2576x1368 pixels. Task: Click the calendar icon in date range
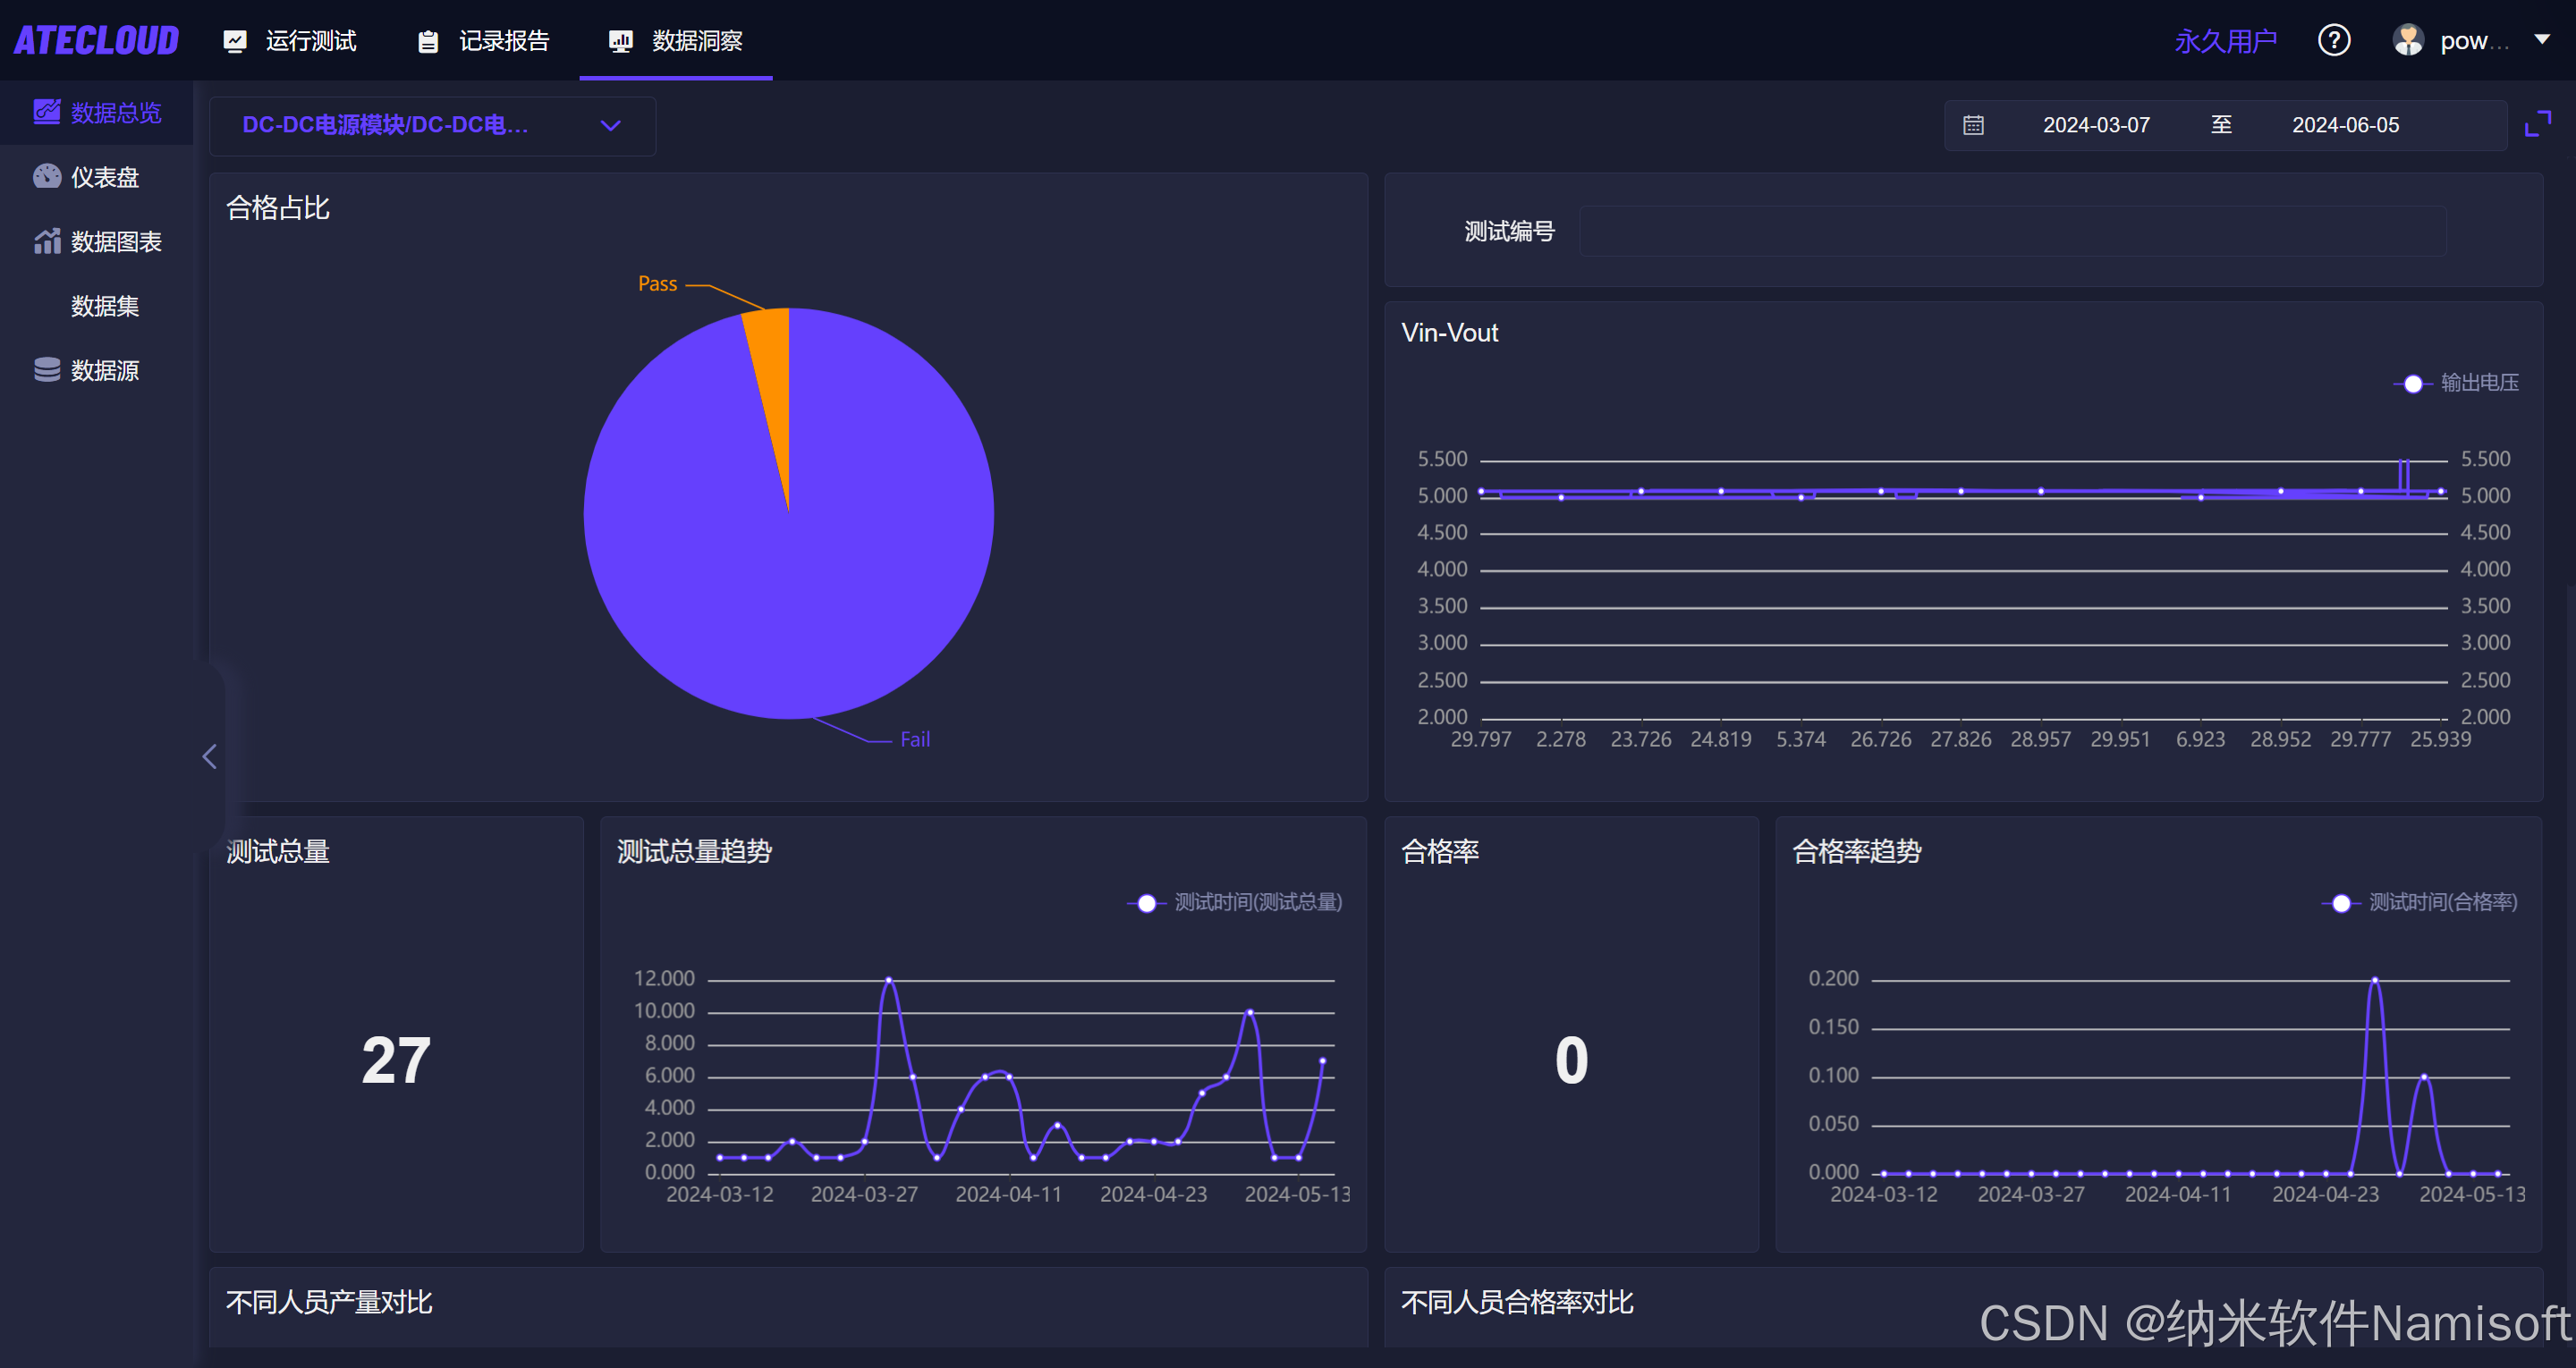tap(1973, 125)
